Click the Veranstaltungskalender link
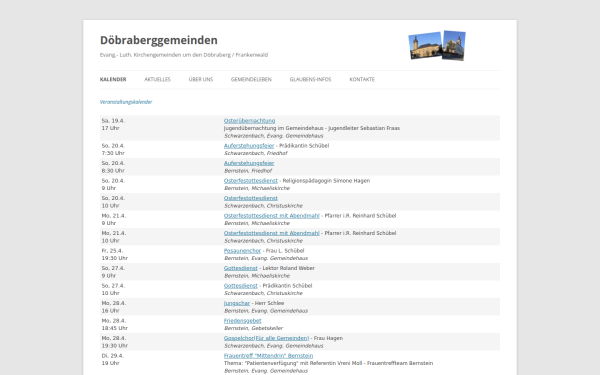 126,102
